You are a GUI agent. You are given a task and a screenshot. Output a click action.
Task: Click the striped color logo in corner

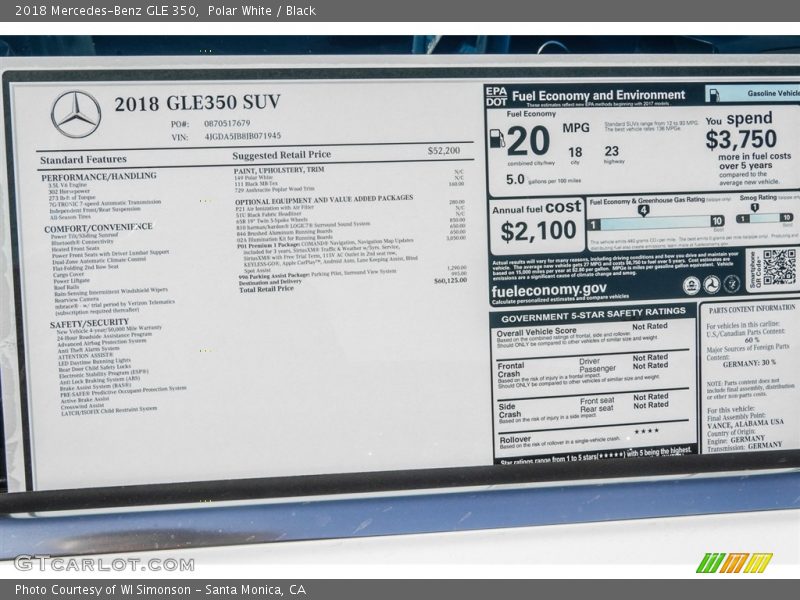tap(734, 563)
